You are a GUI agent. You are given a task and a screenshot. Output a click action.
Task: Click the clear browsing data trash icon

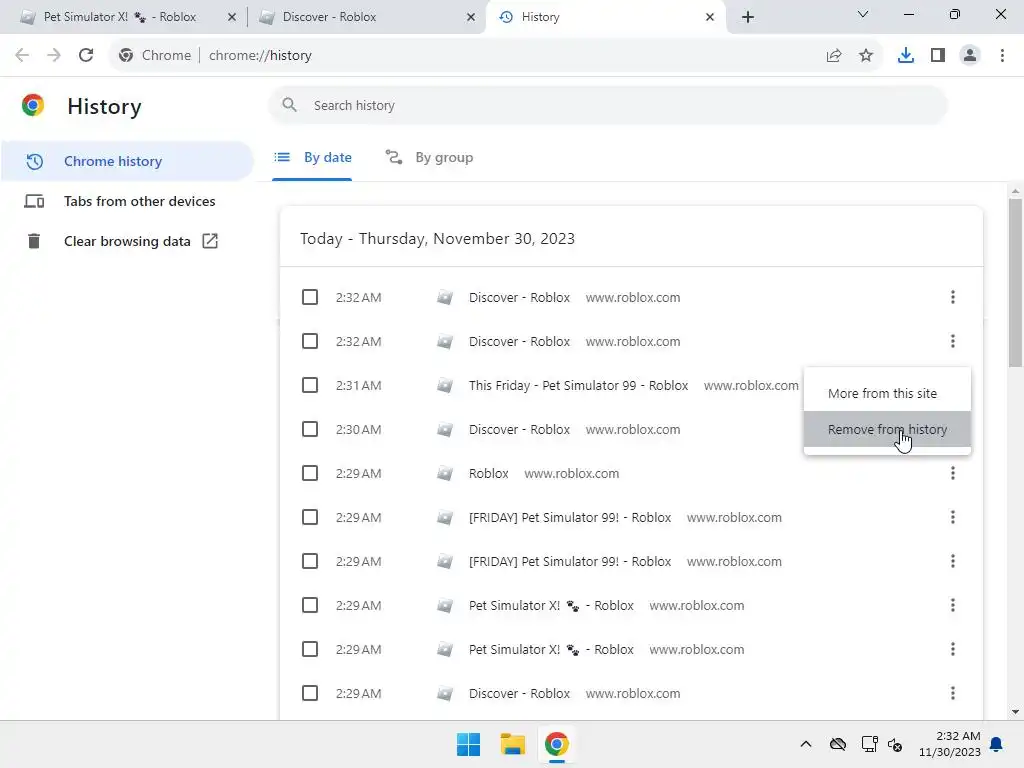(34, 241)
